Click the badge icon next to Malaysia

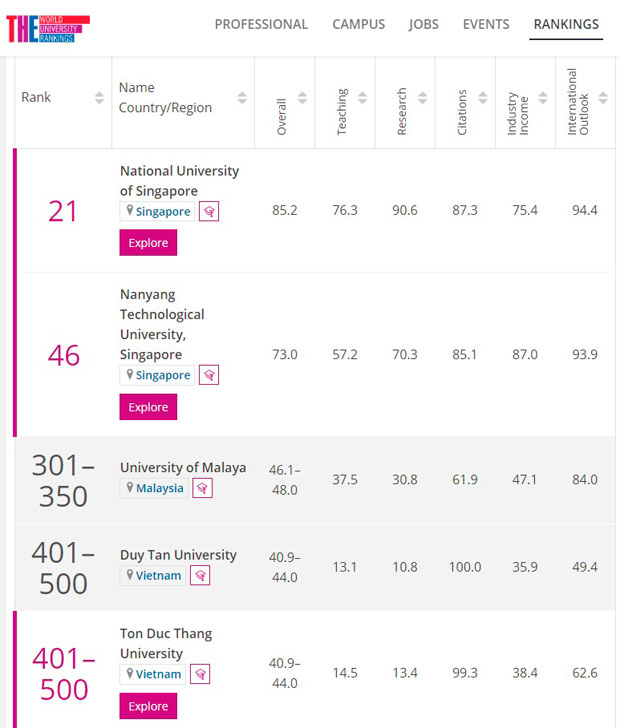(202, 488)
